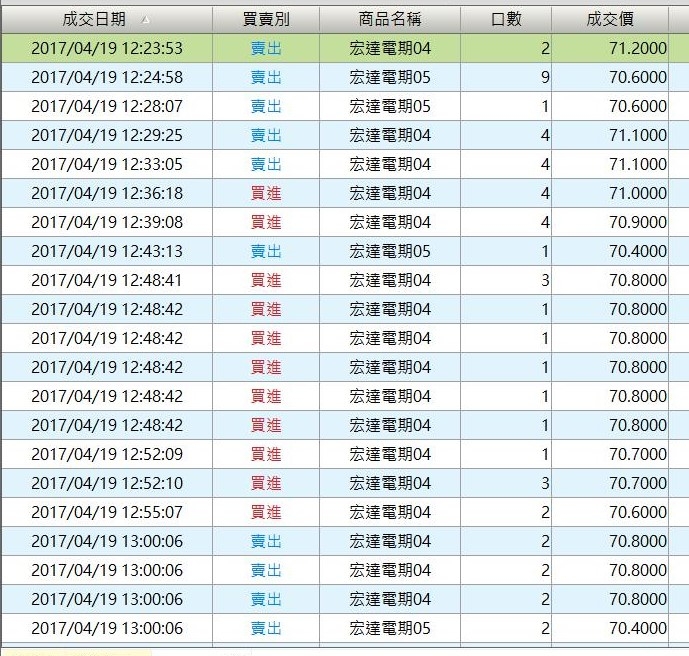Click 宏達電期05 in the 13:00:06 row
Screen dimensions: 689x656
(x=390, y=628)
